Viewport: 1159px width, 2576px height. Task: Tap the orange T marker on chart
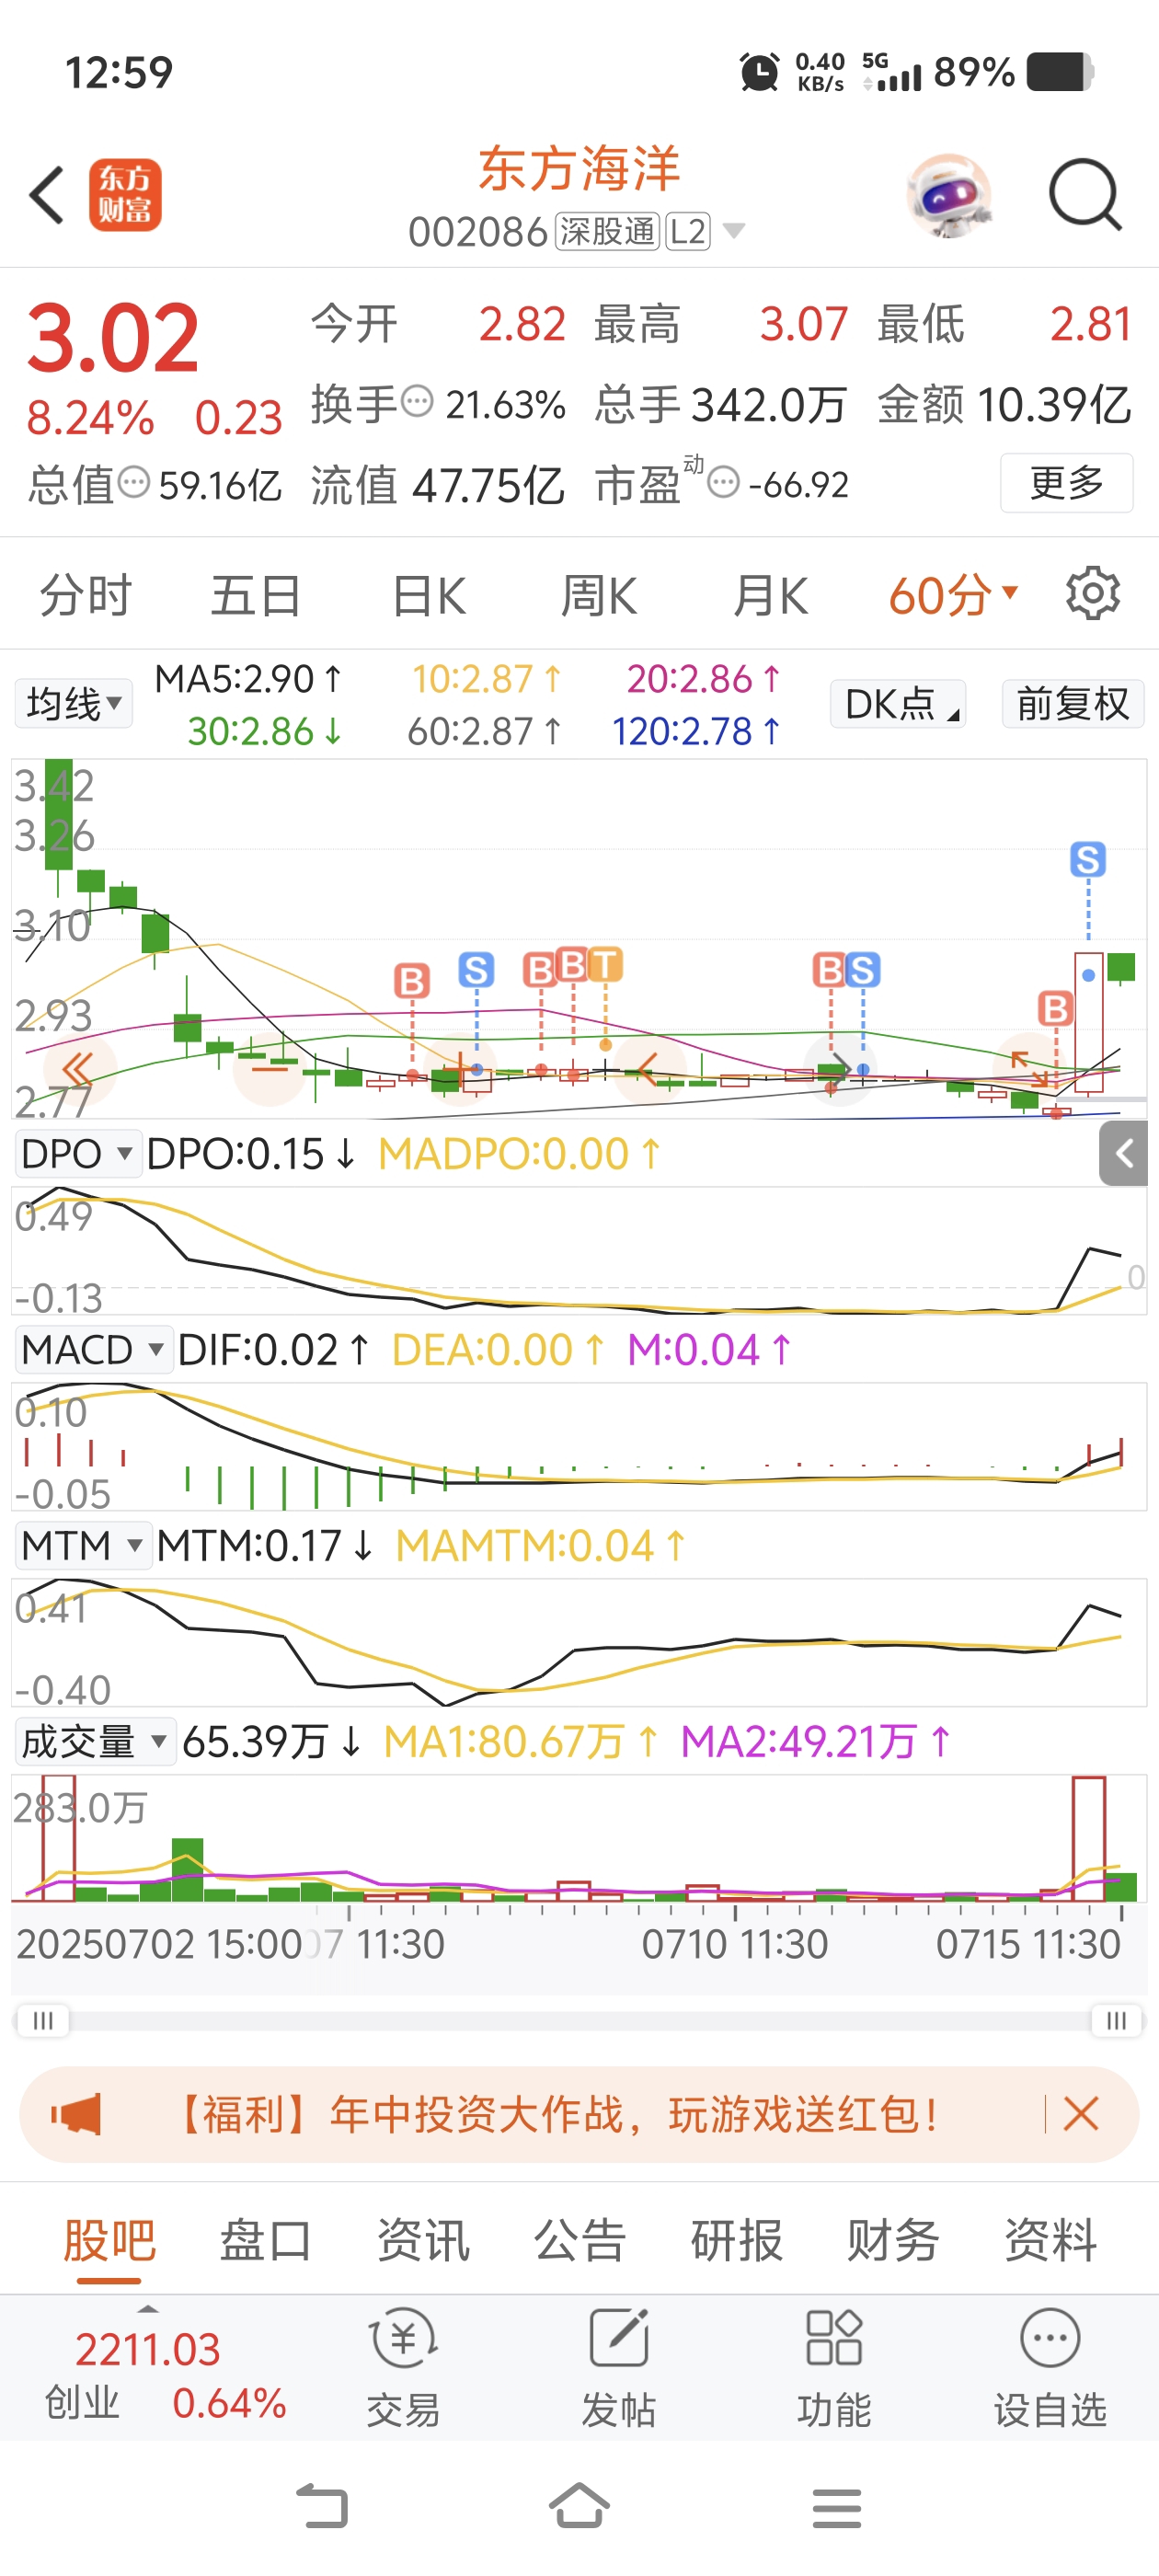coord(605,965)
